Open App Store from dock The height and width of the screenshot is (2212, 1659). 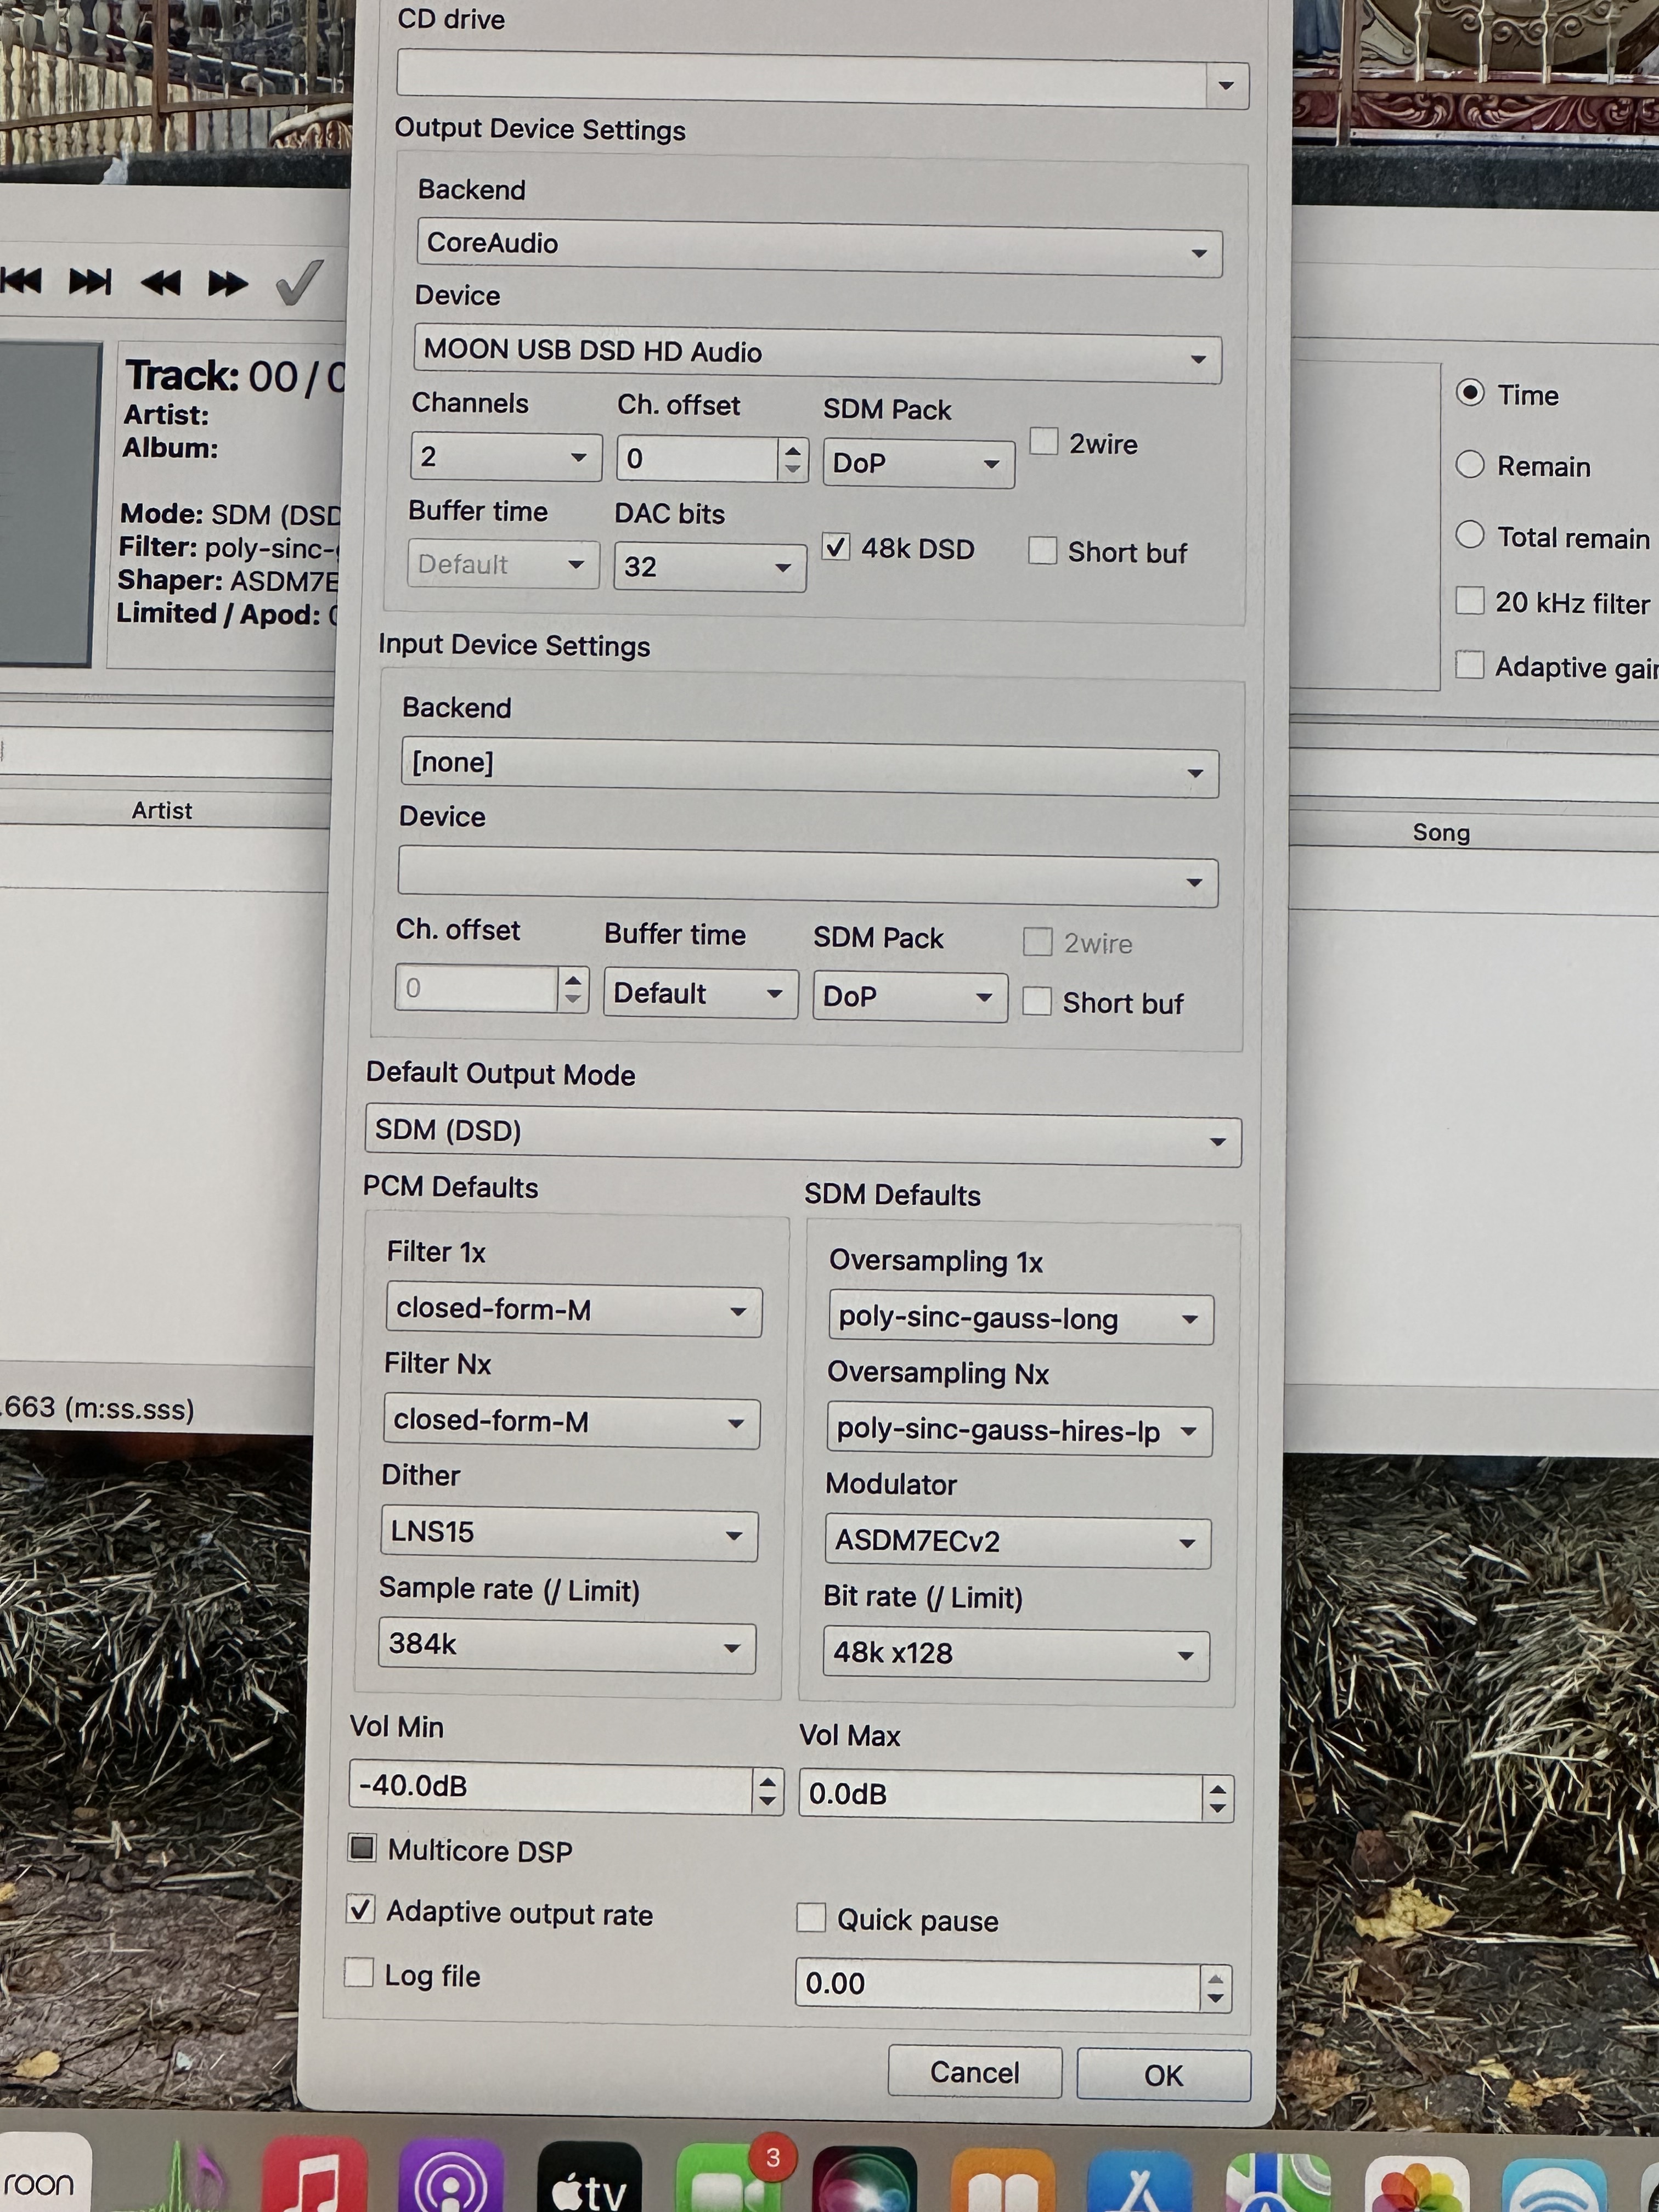pyautogui.click(x=1140, y=2181)
